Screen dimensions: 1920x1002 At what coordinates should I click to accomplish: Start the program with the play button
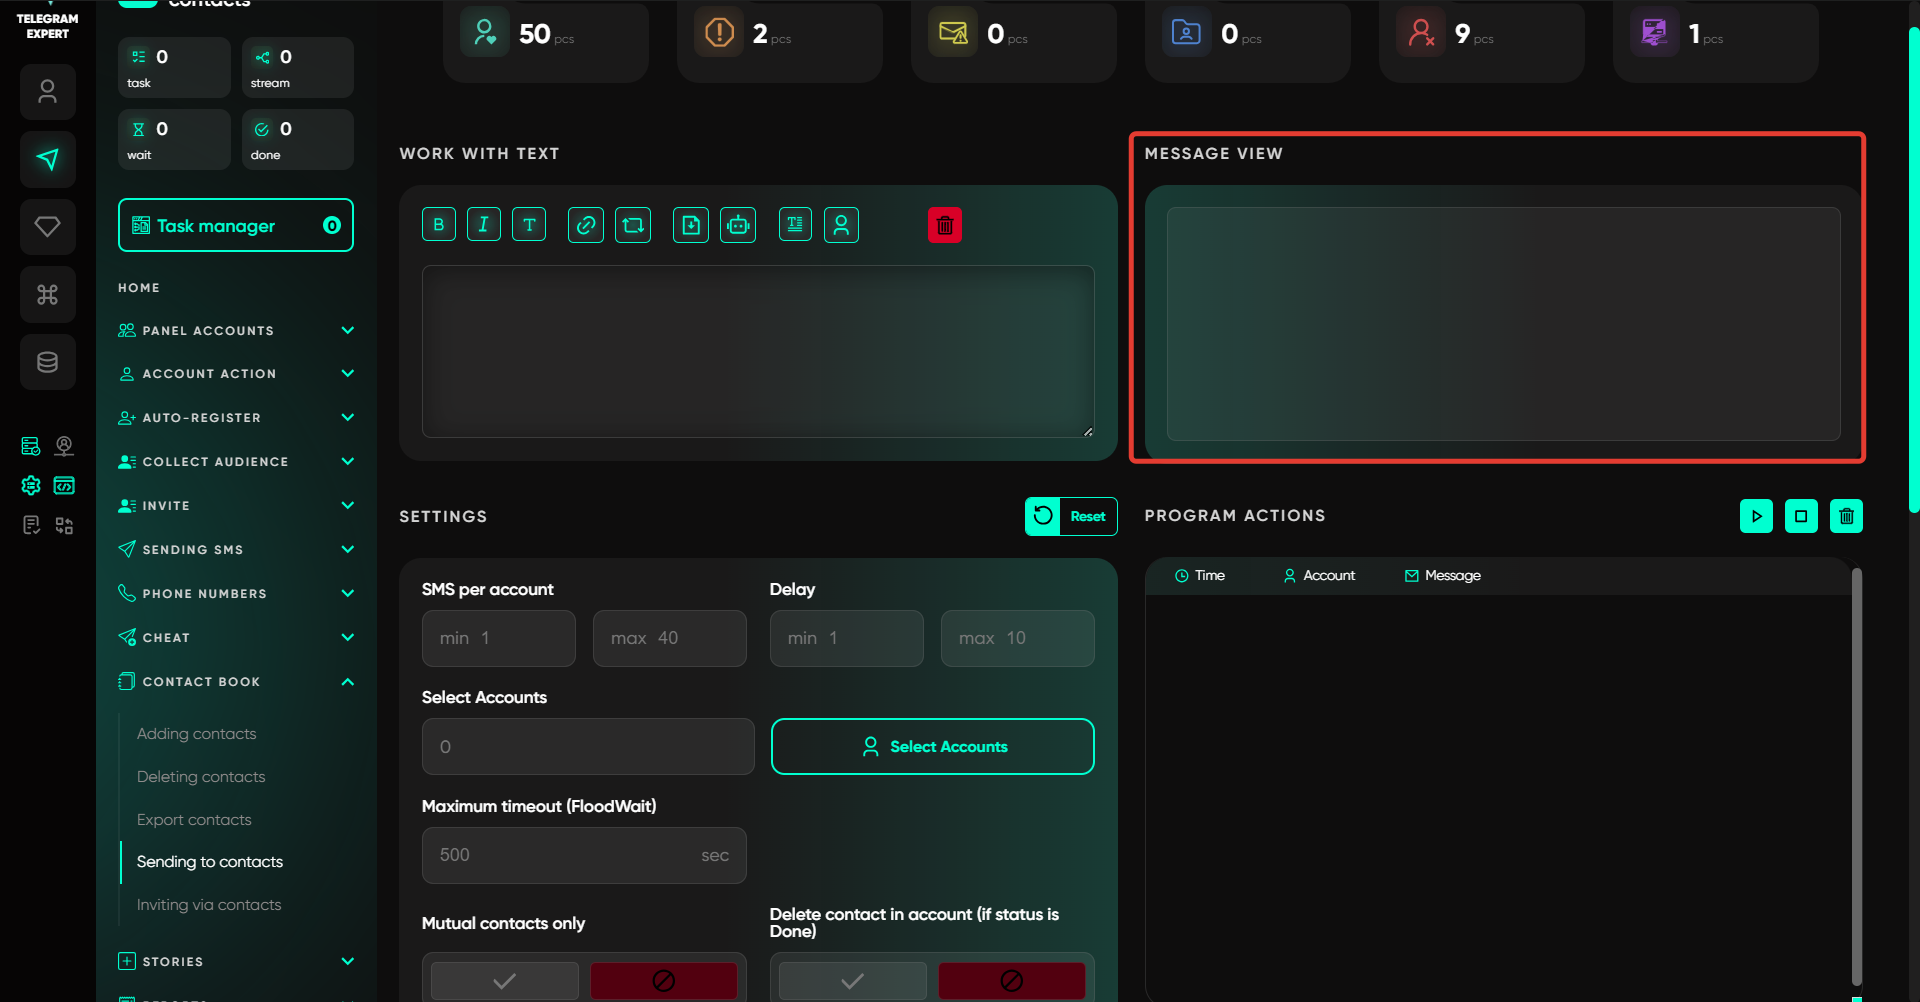[x=1756, y=516]
